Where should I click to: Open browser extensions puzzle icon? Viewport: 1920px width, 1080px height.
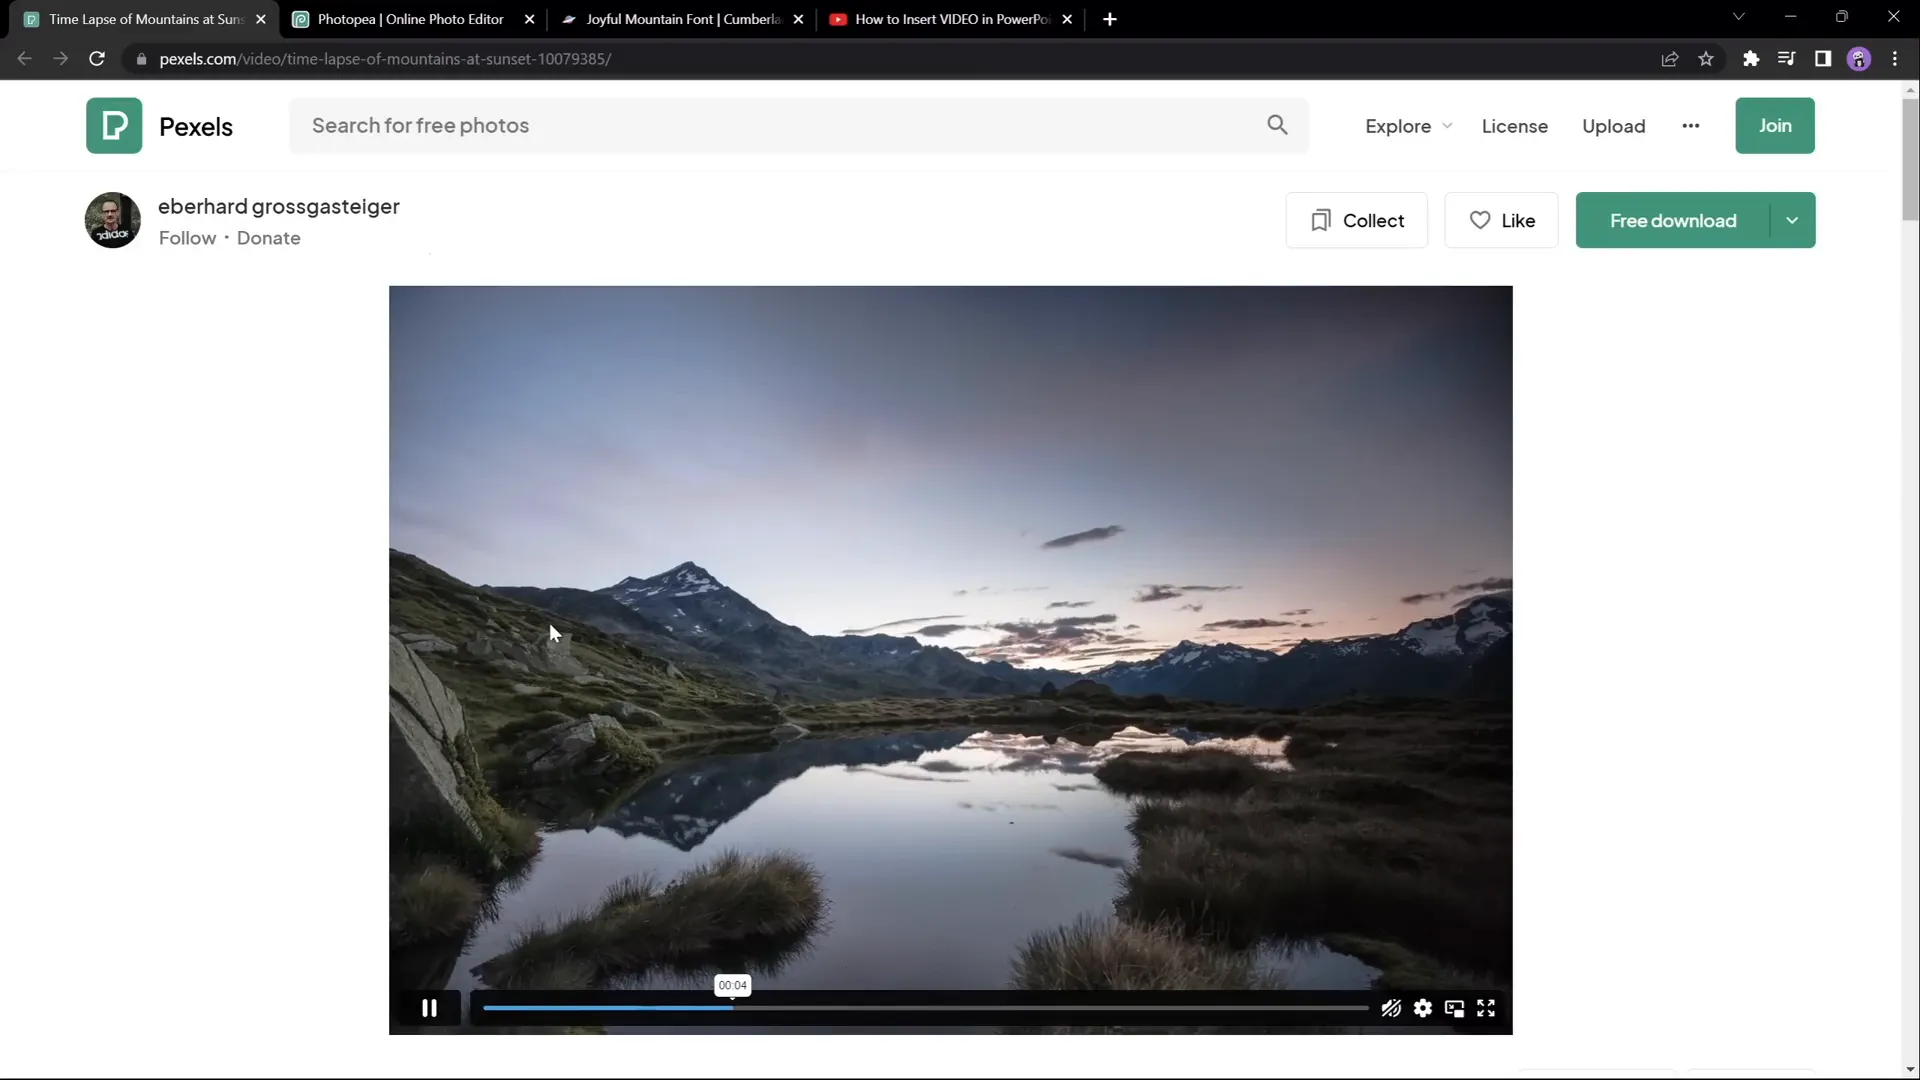(x=1751, y=59)
